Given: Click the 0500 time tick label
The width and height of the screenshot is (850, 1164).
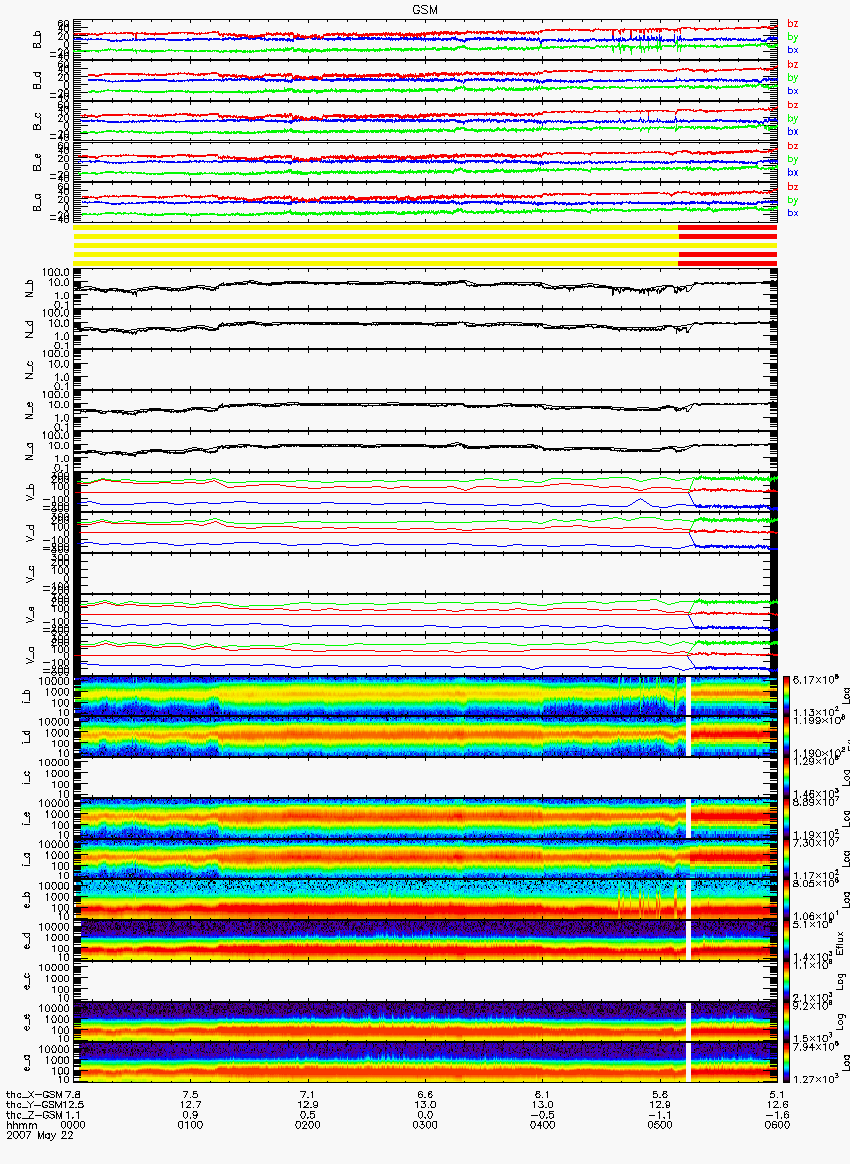Looking at the screenshot, I should coord(659,1125).
